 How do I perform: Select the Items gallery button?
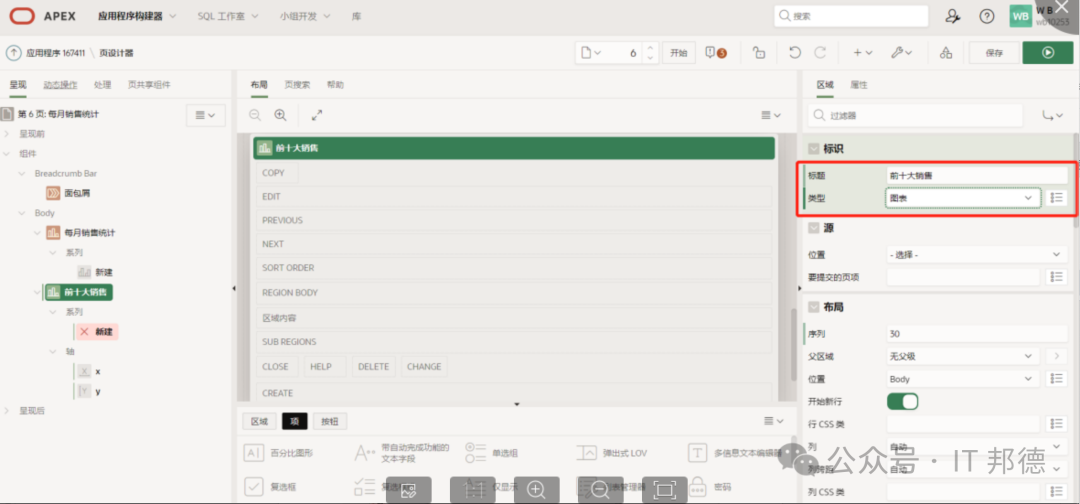tap(295, 421)
